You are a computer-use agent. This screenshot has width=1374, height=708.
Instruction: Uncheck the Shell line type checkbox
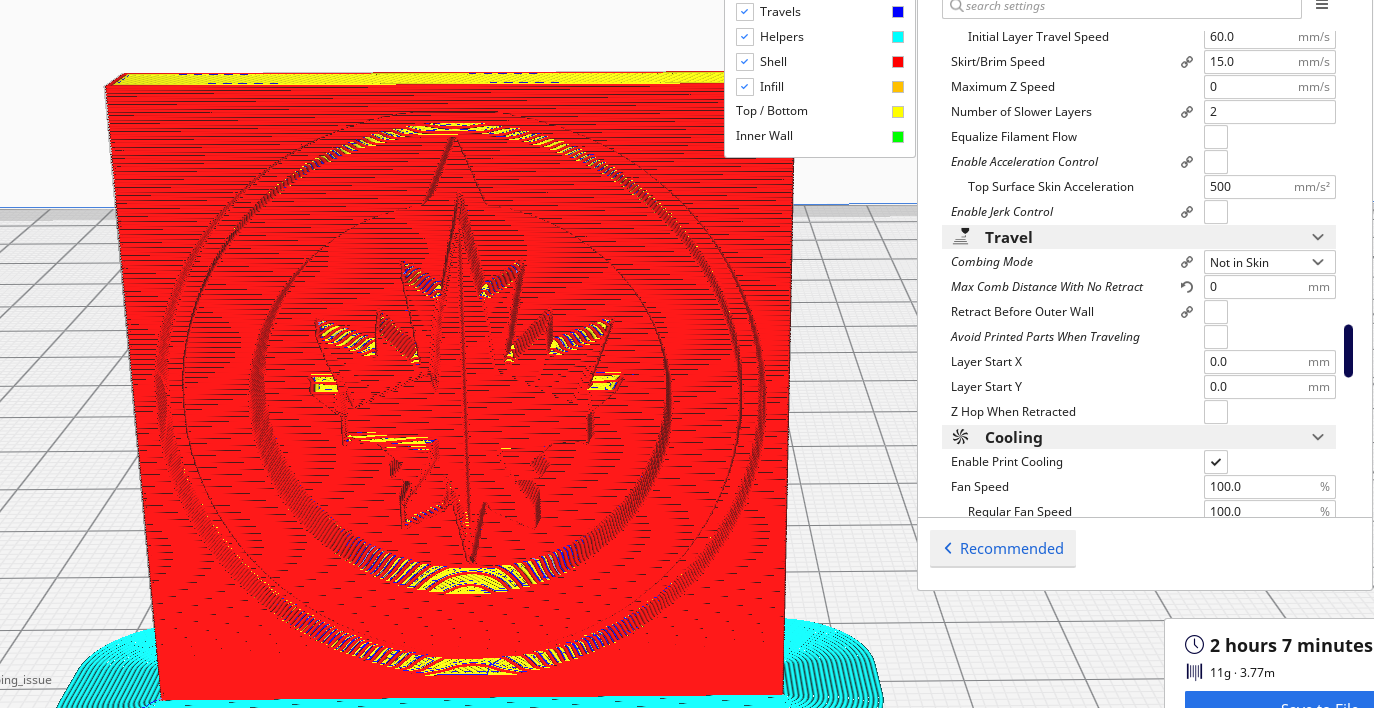click(x=745, y=62)
